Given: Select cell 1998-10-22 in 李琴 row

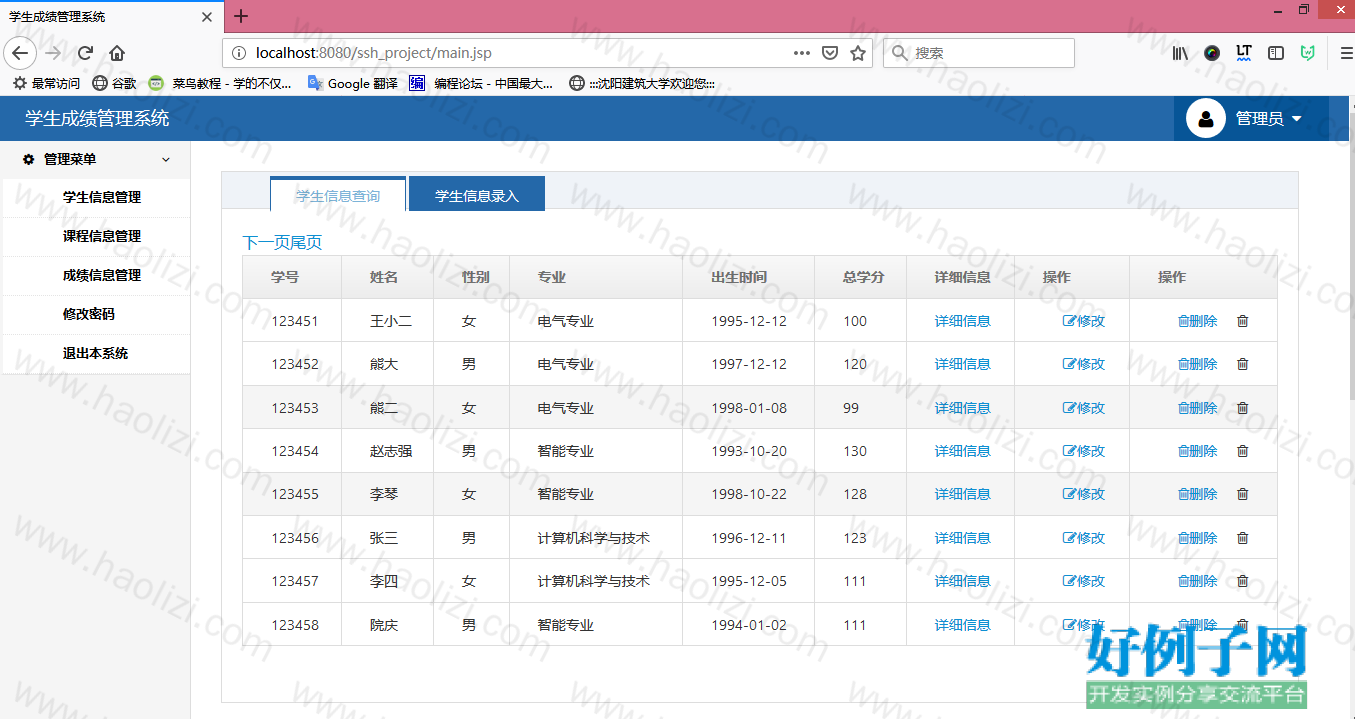Looking at the screenshot, I should click(x=749, y=494).
